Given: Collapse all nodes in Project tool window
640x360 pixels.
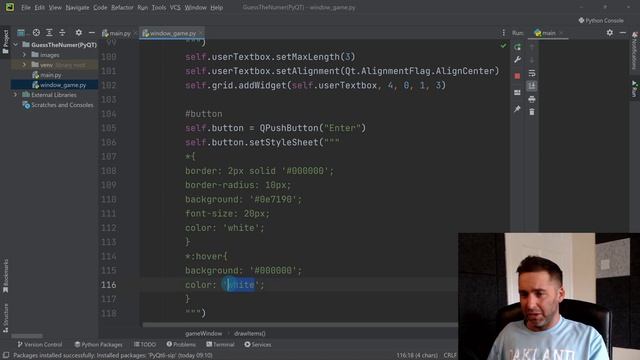Looking at the screenshot, I should 62,33.
